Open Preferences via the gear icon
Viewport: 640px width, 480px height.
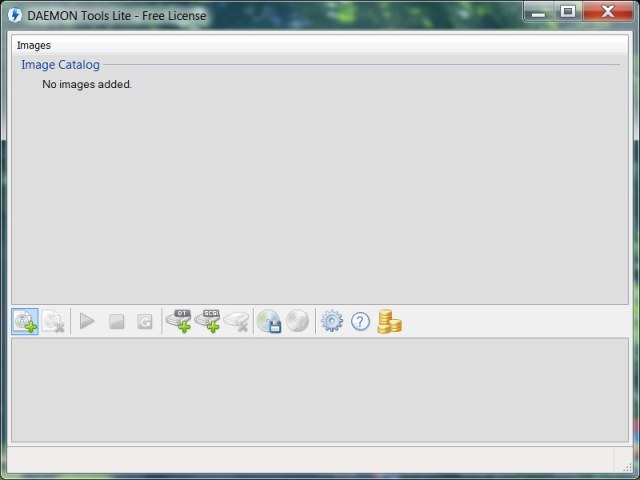[x=332, y=321]
